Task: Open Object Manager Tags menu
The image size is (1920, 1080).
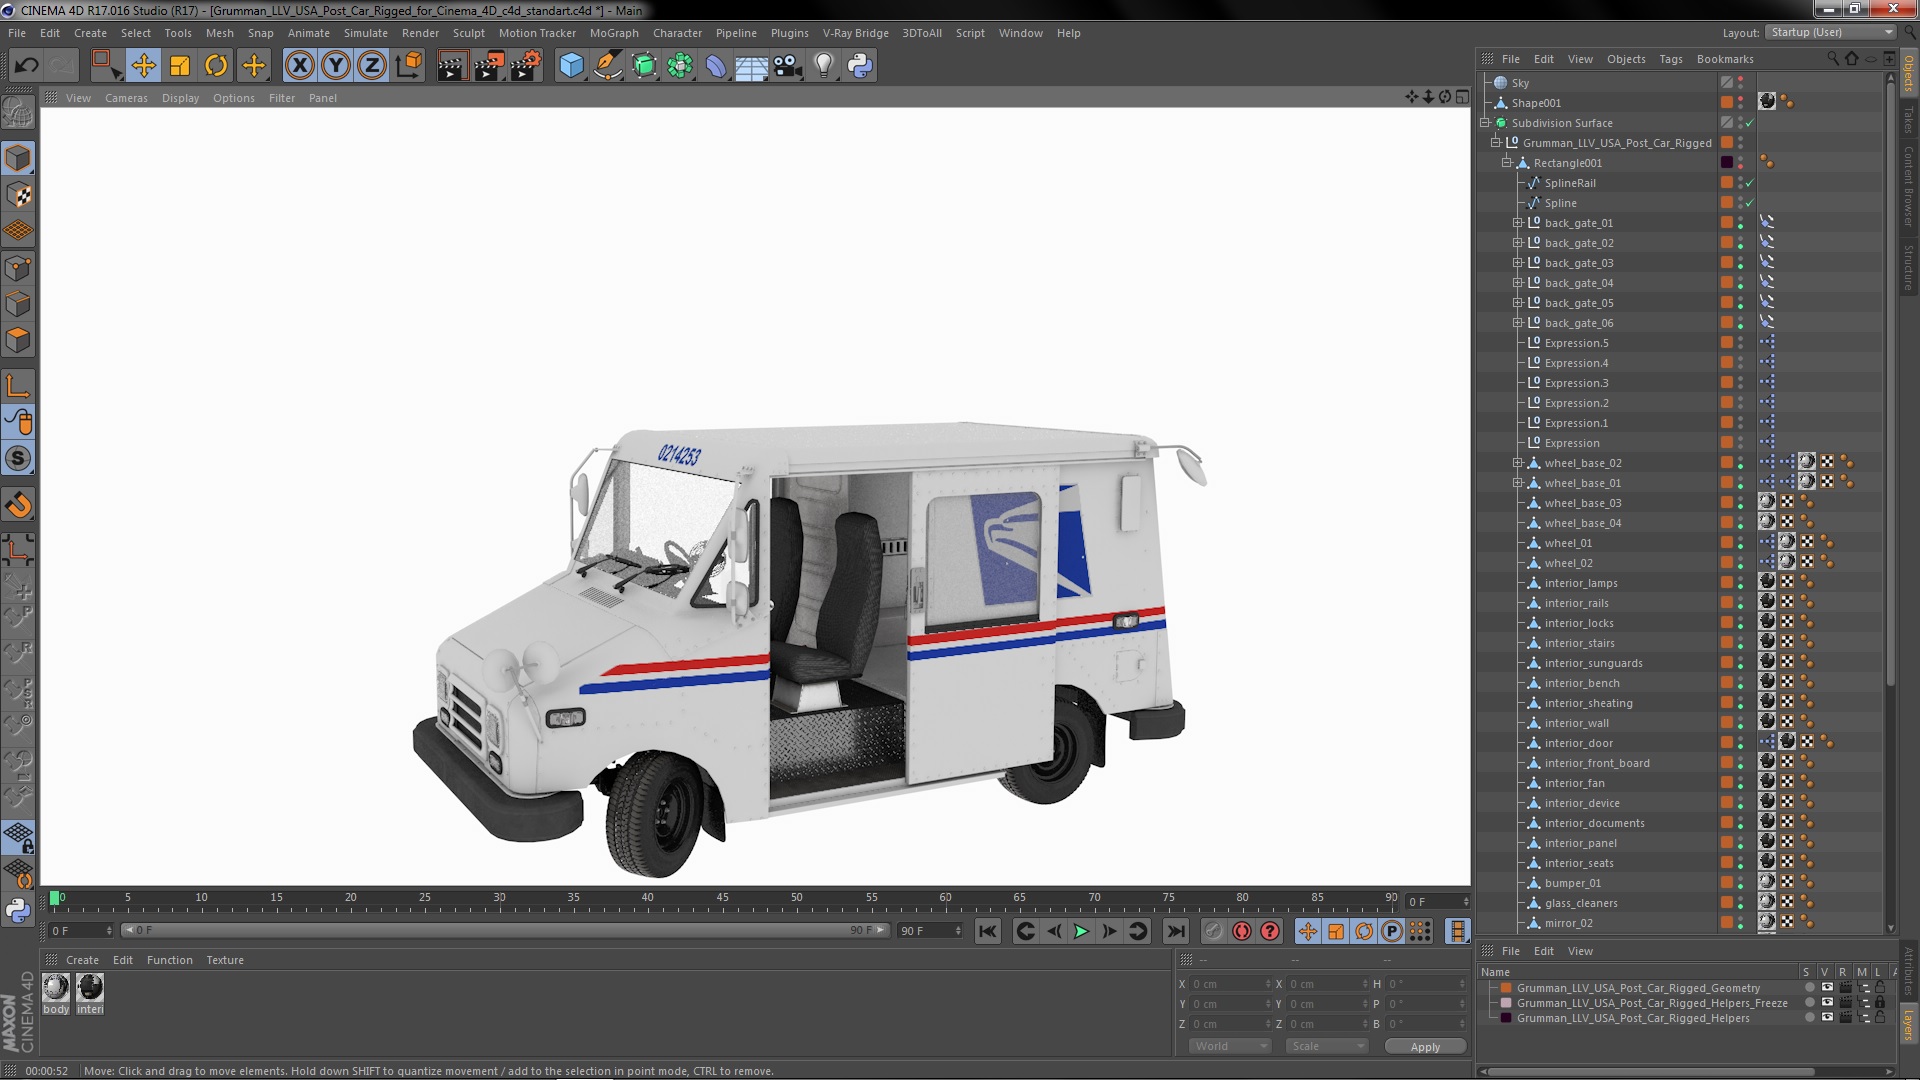Action: tap(1670, 59)
